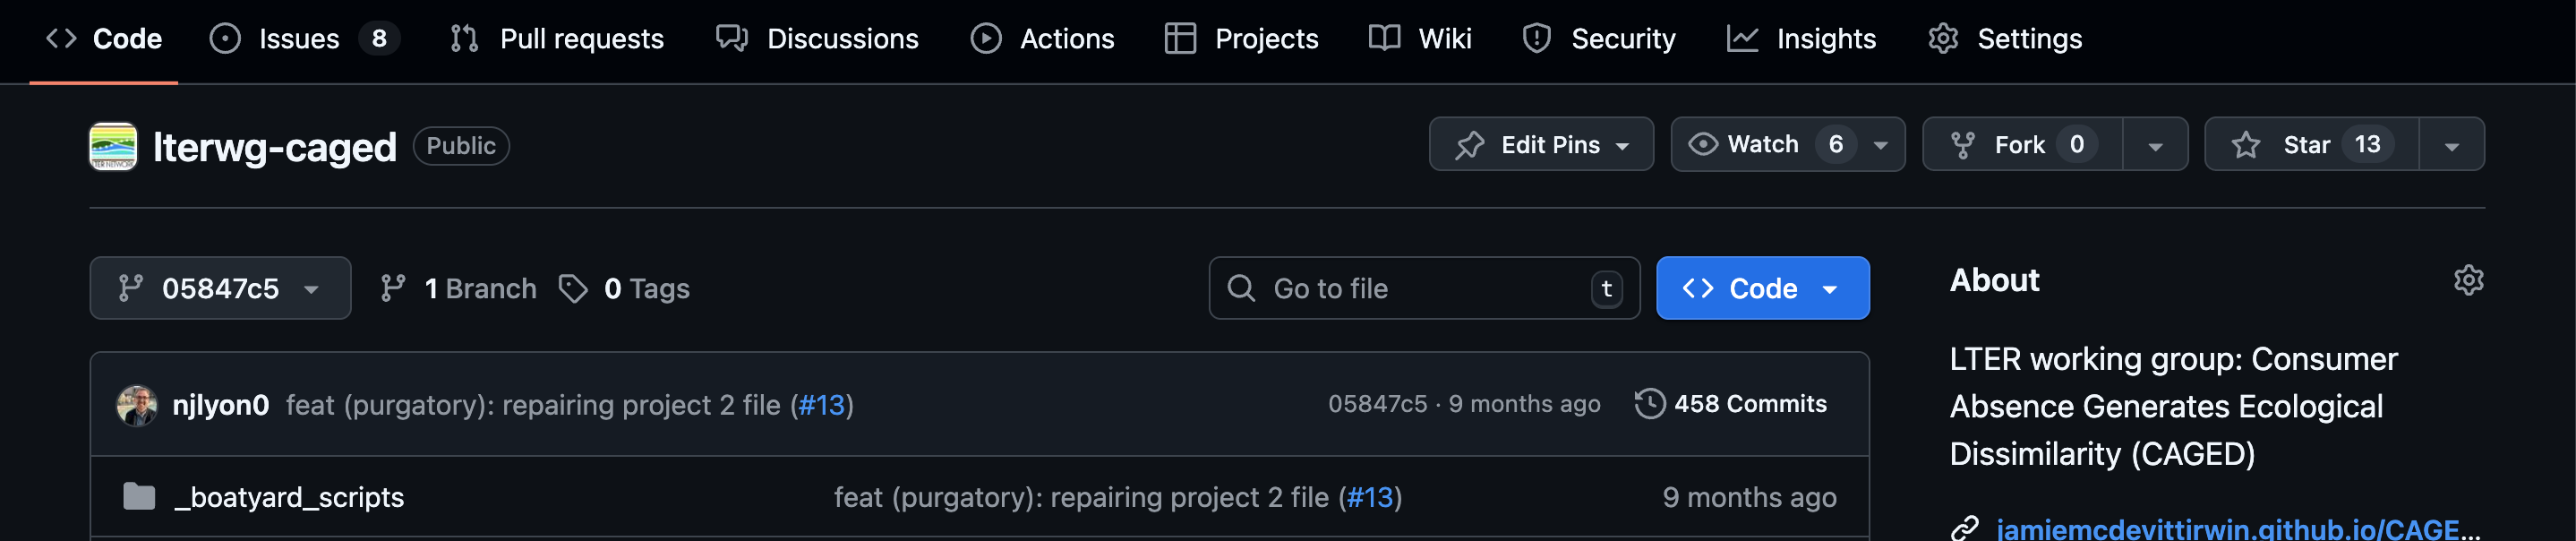2576x541 pixels.
Task: Click the branch icon beside 1 Branch
Action: tap(393, 289)
